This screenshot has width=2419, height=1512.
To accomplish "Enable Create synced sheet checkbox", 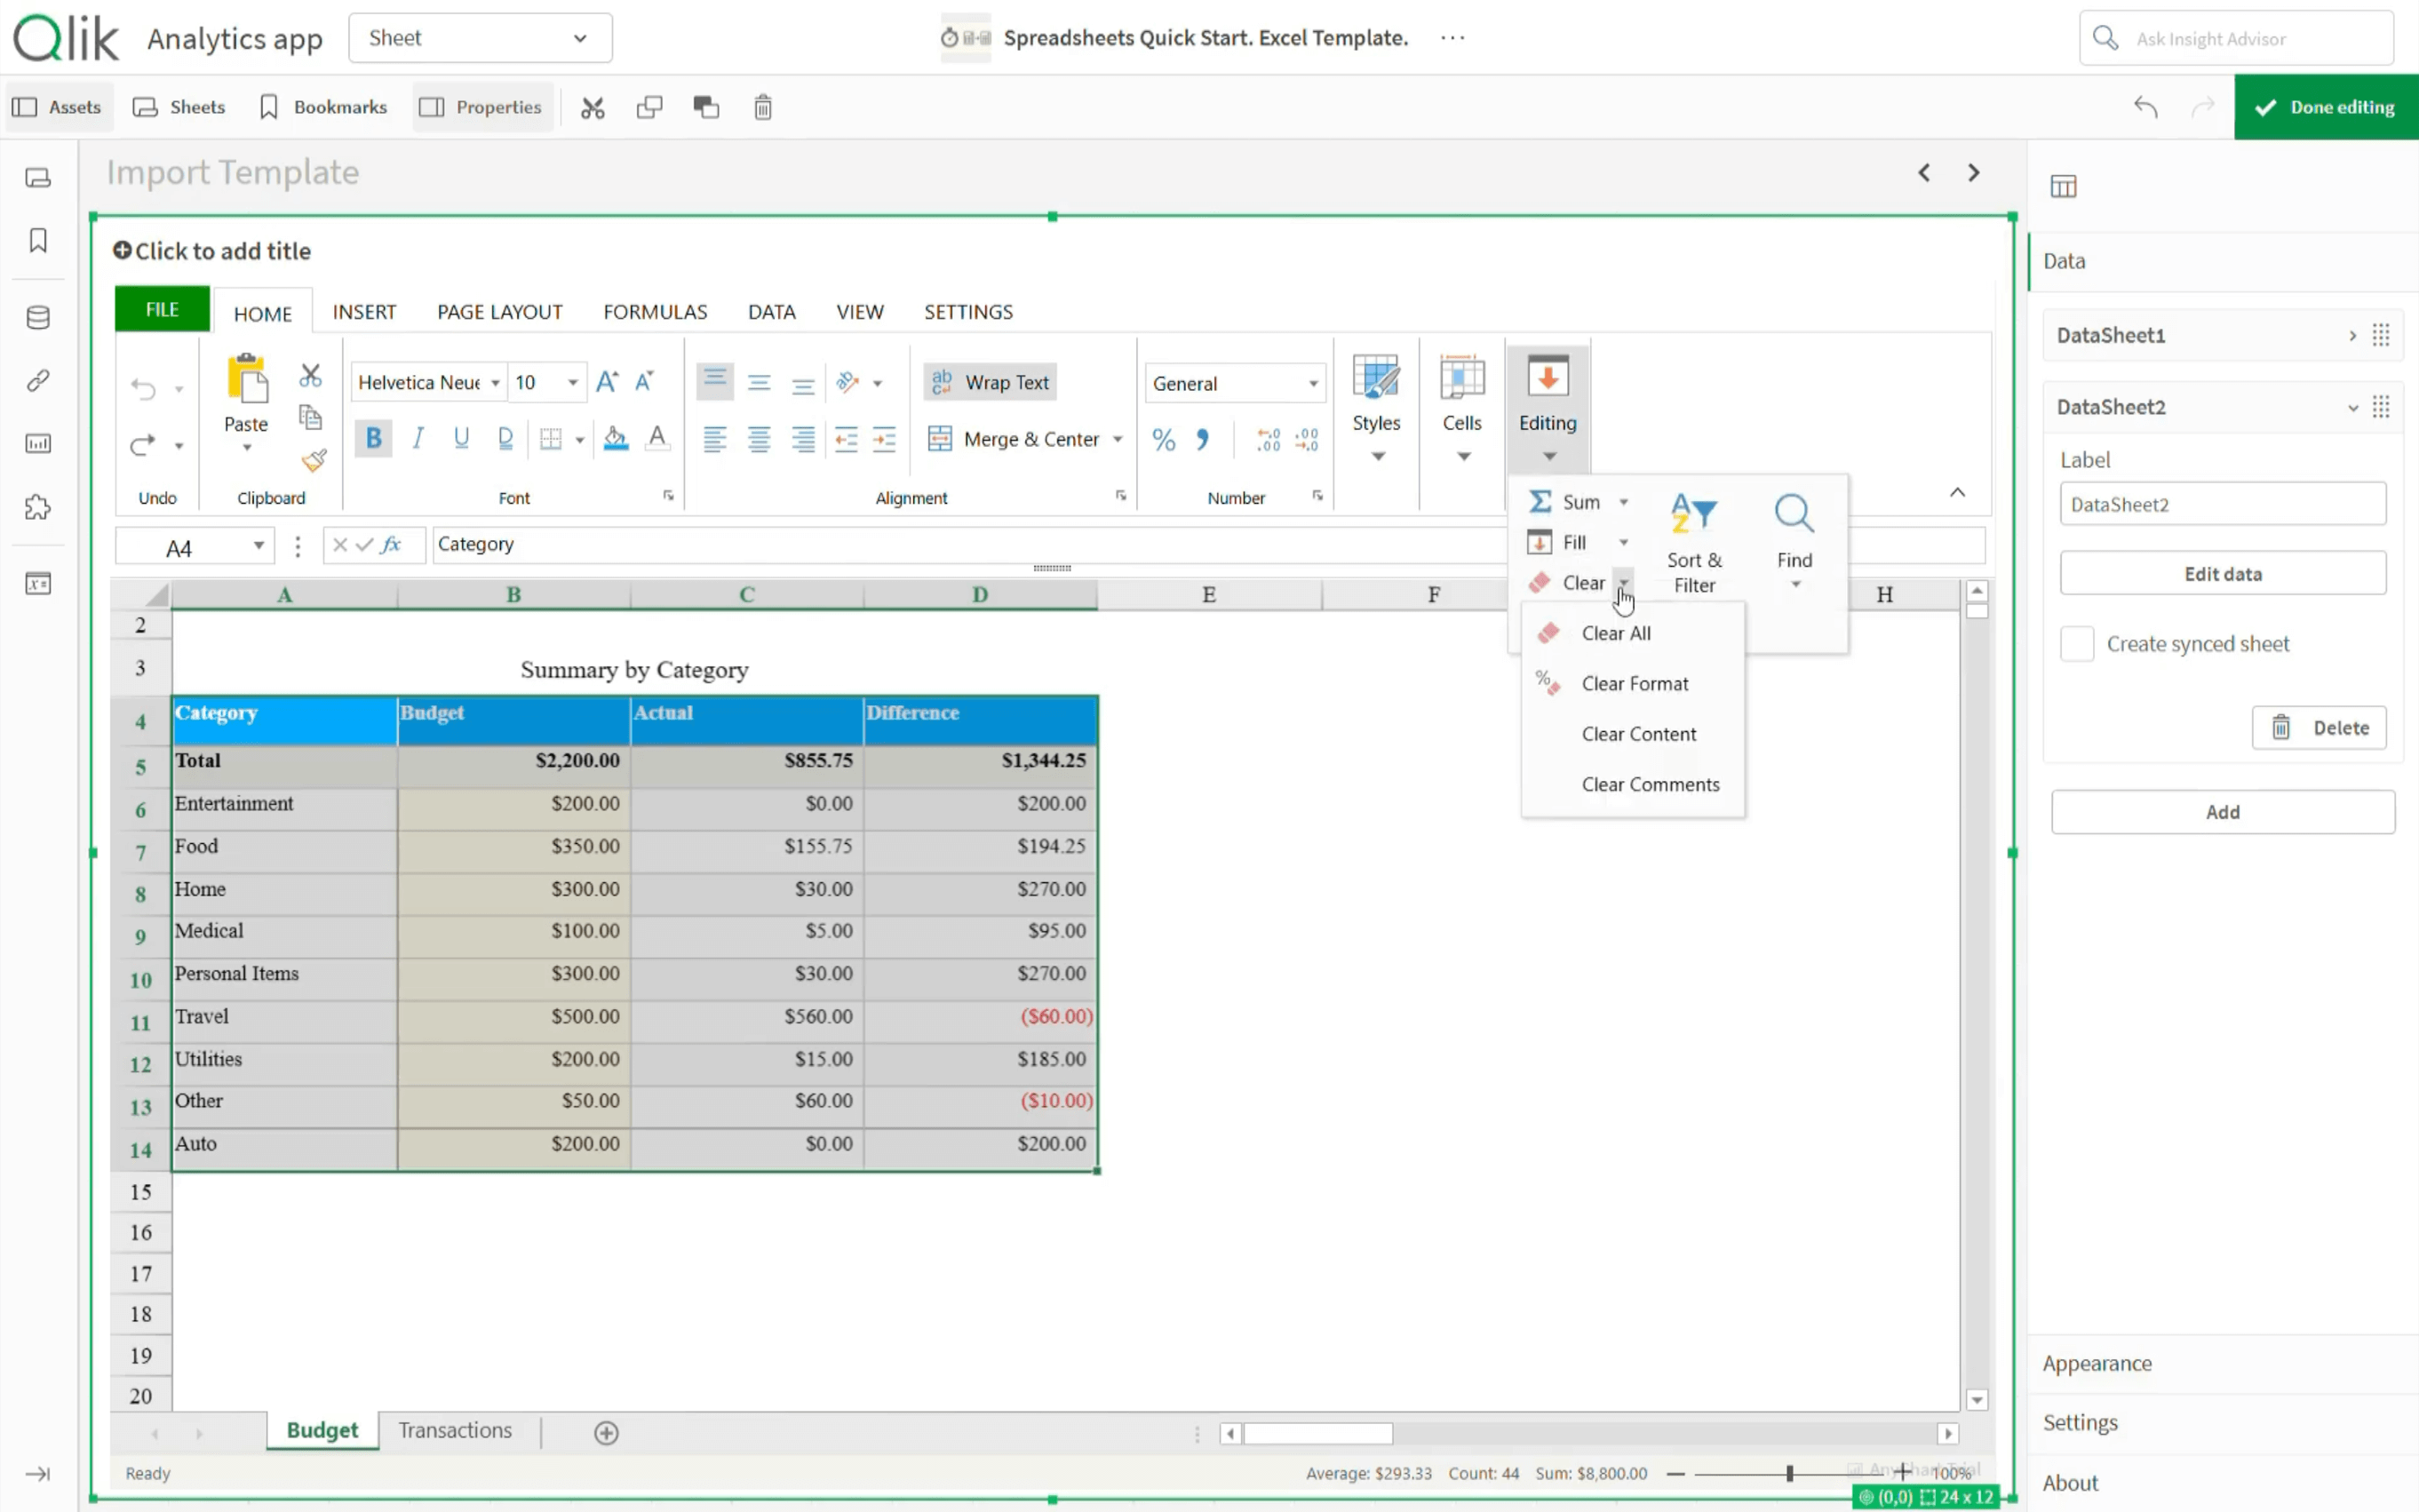I will 2076,644.
